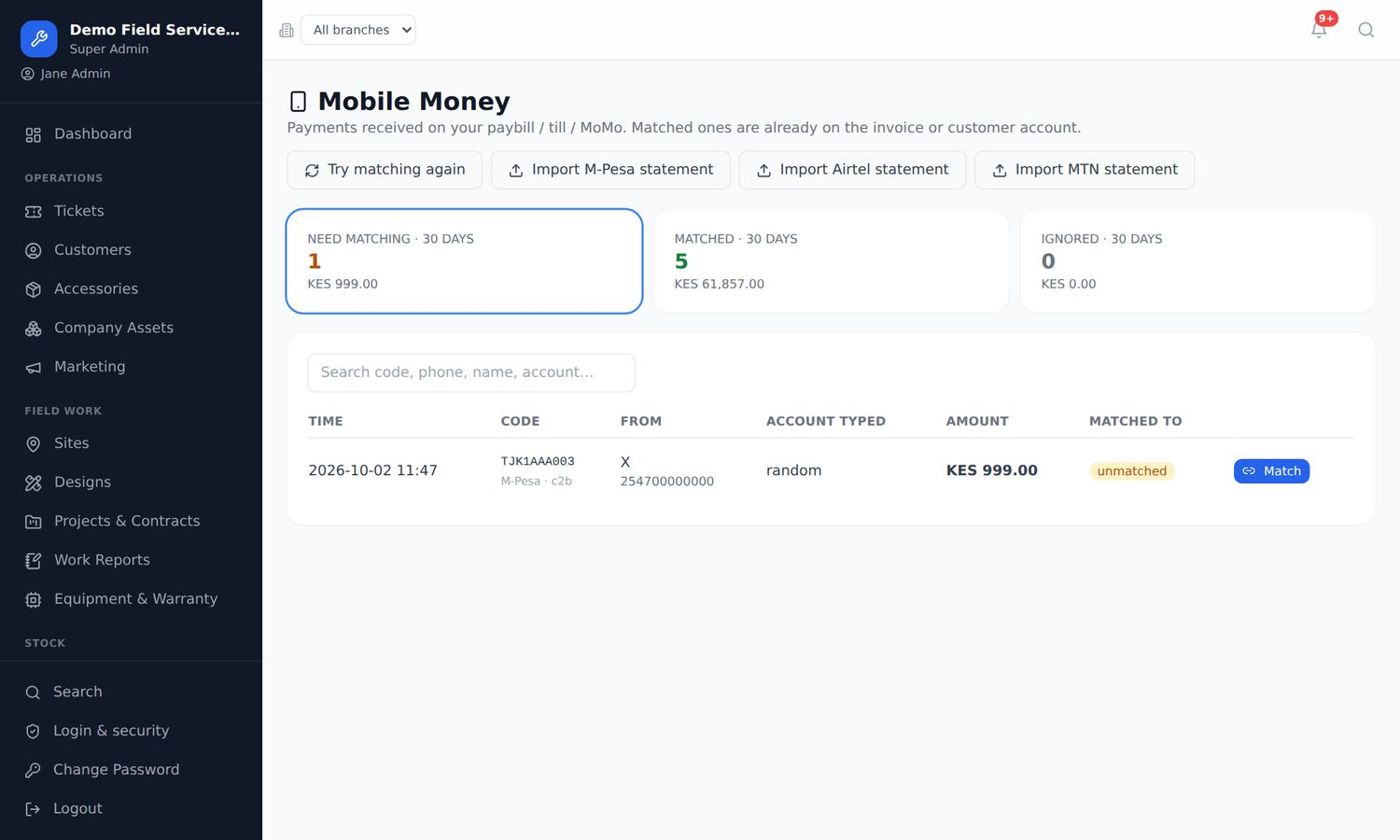The width and height of the screenshot is (1400, 840).
Task: Click the blue Match button
Action: pos(1271,471)
